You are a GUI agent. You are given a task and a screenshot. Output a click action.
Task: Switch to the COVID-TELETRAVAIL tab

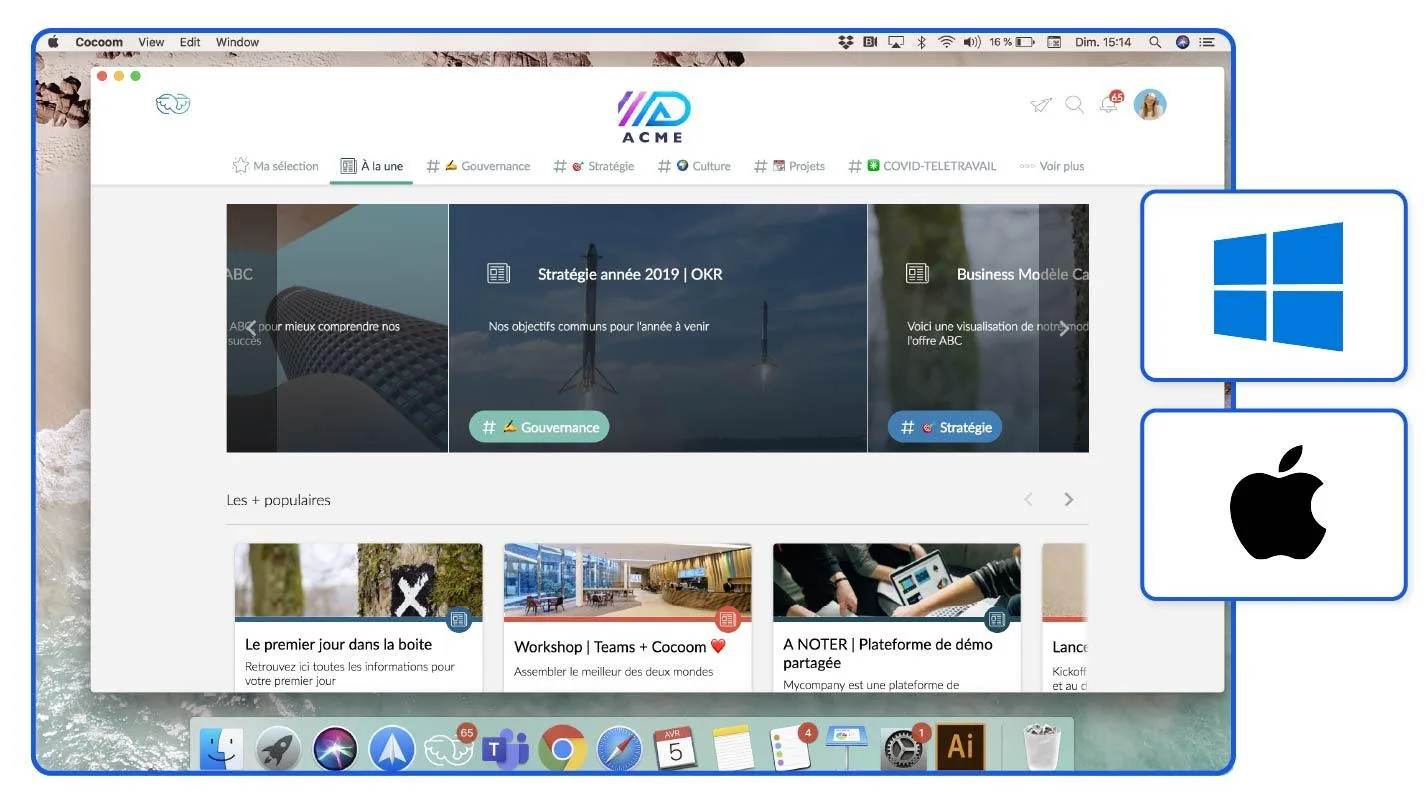[922, 166]
